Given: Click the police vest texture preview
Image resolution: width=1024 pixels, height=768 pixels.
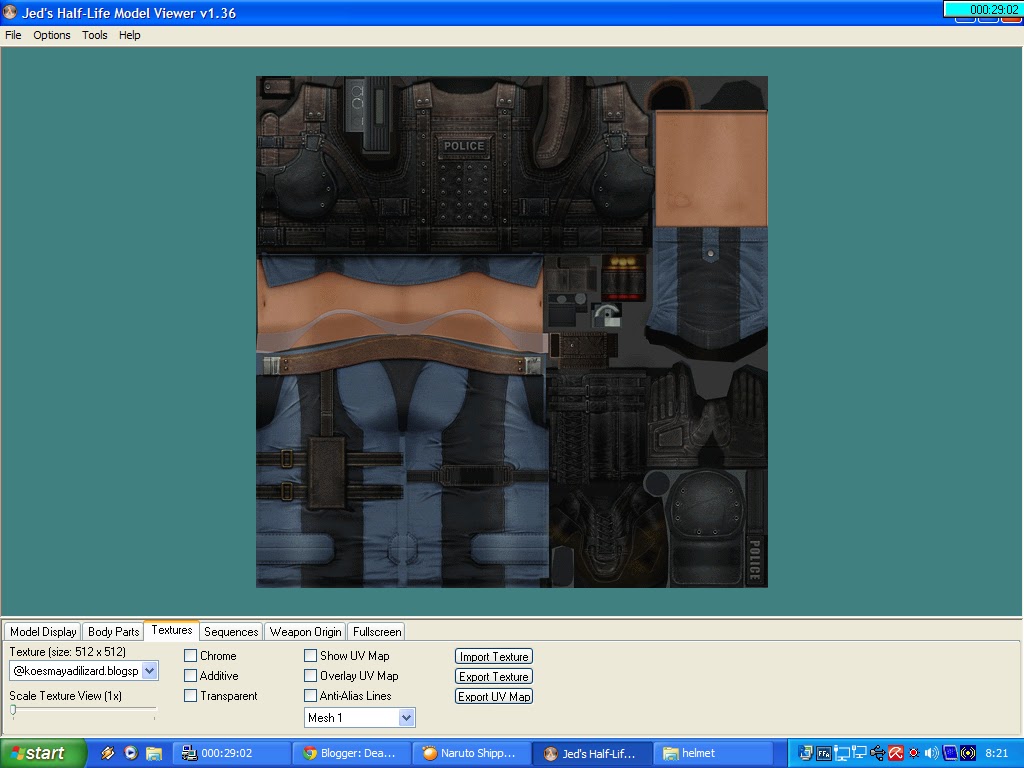Looking at the screenshot, I should point(512,332).
